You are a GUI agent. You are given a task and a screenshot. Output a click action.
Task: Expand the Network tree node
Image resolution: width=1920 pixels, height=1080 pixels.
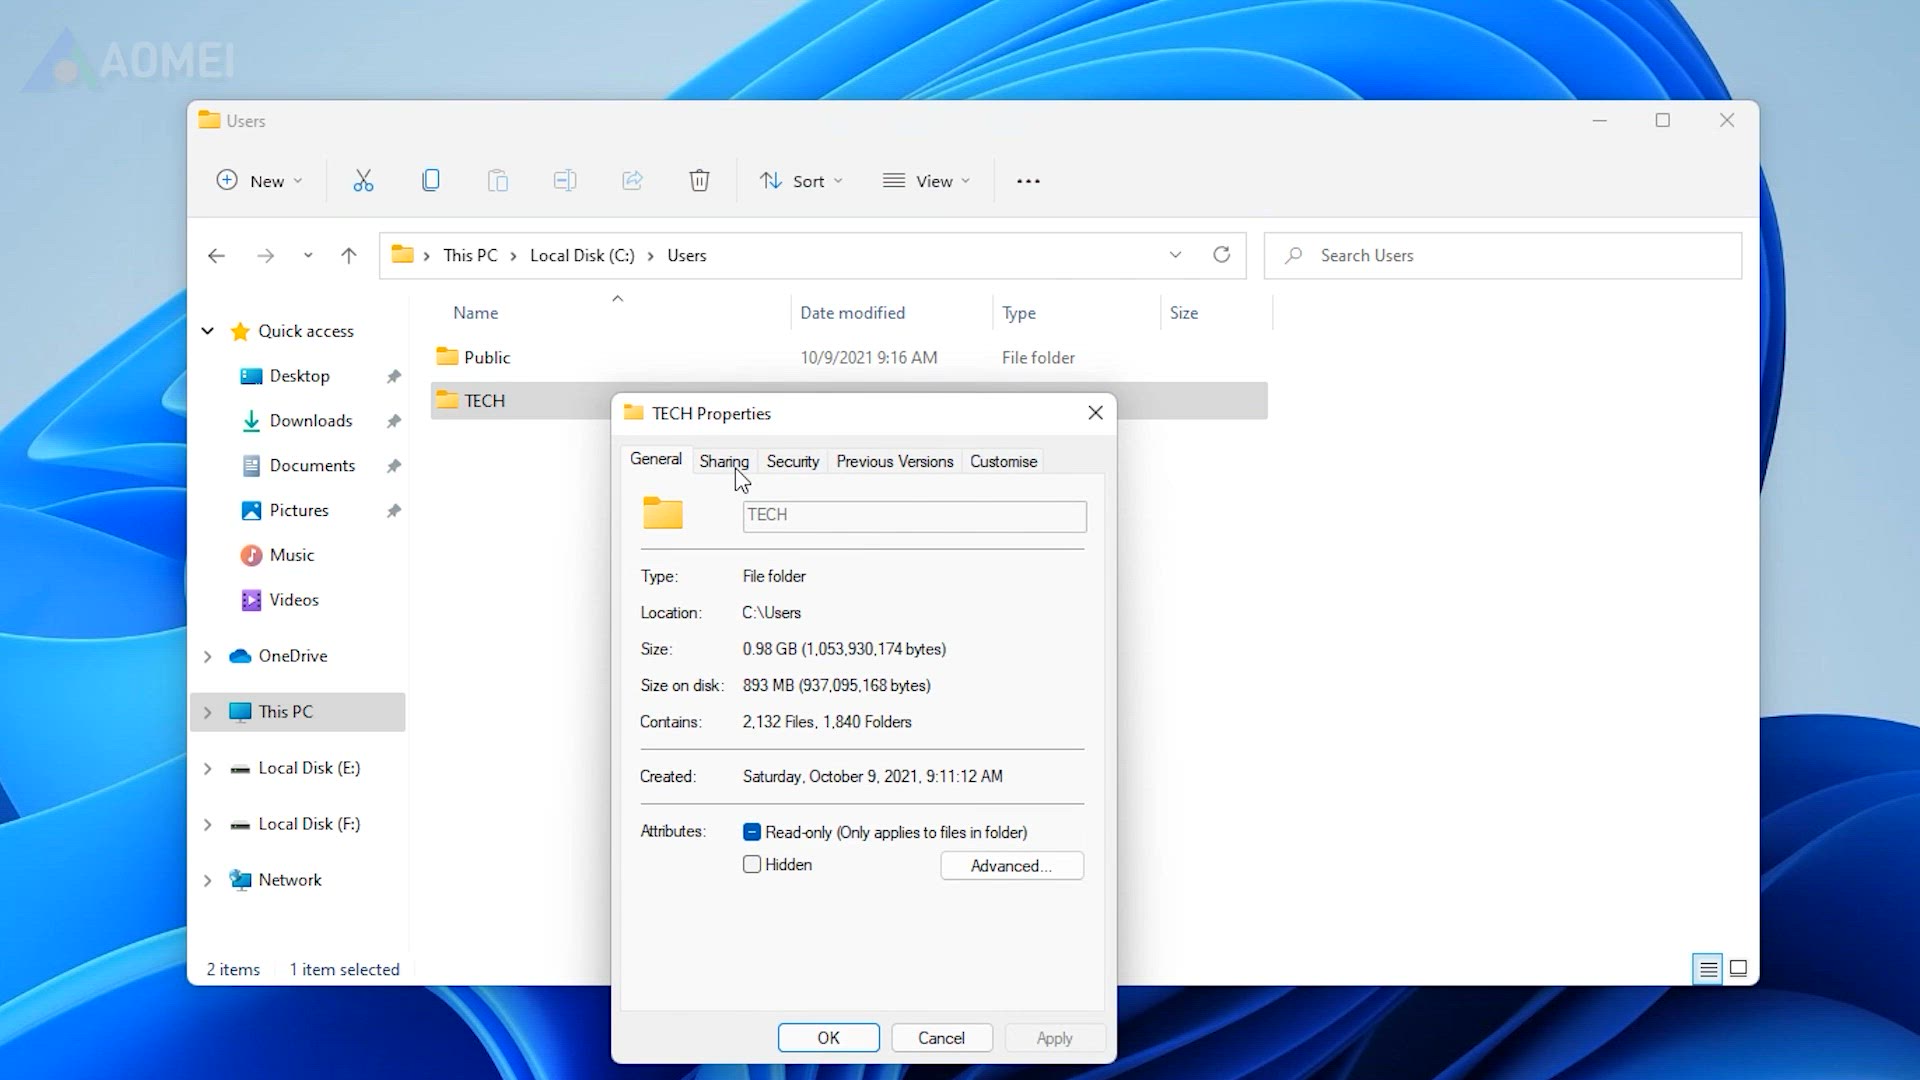(x=208, y=880)
